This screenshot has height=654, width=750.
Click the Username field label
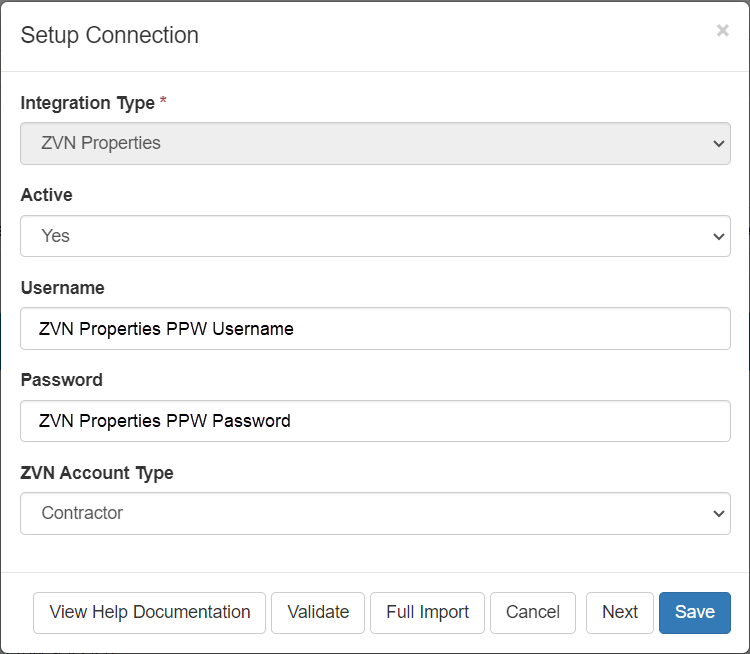pos(62,288)
